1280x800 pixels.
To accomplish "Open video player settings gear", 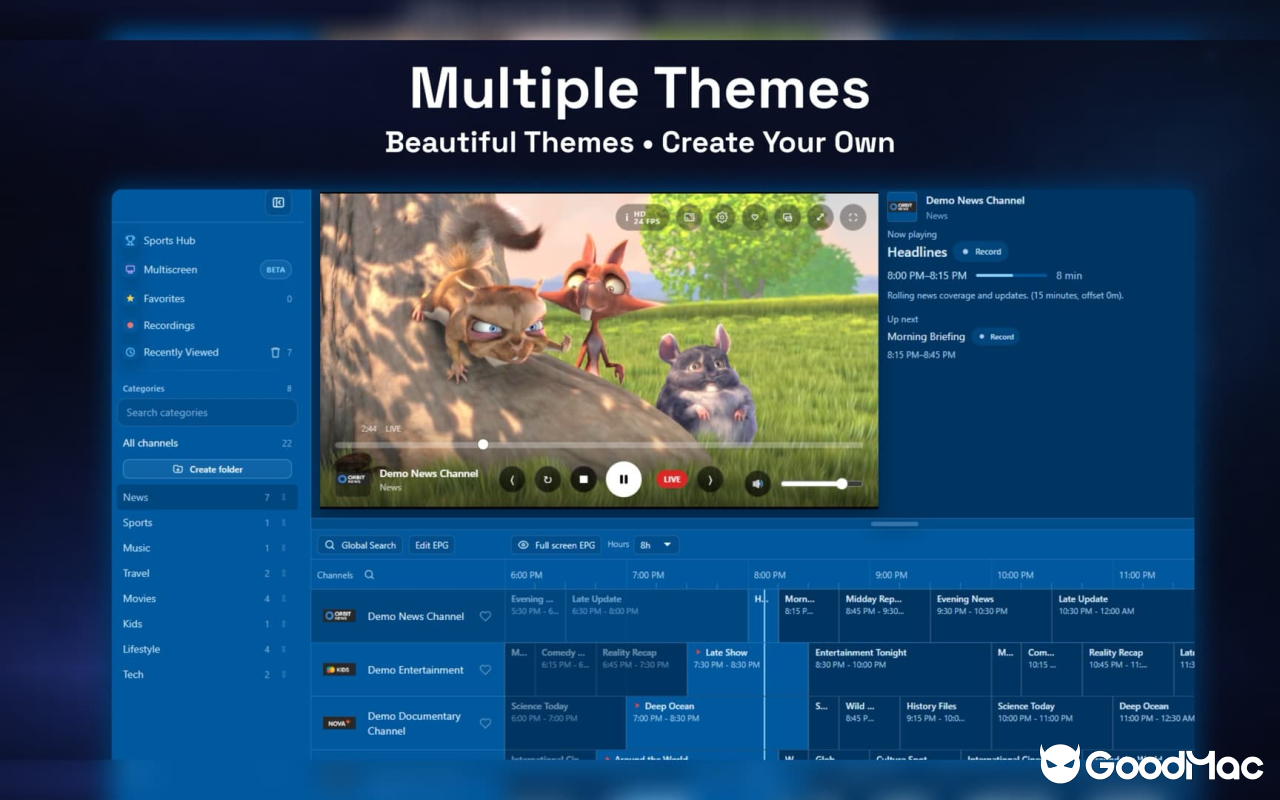I will pos(722,217).
